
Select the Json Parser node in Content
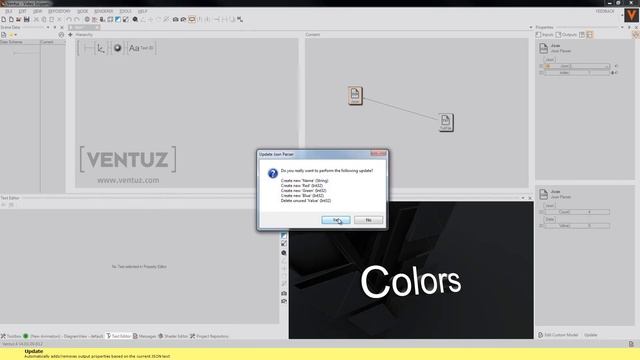click(355, 96)
